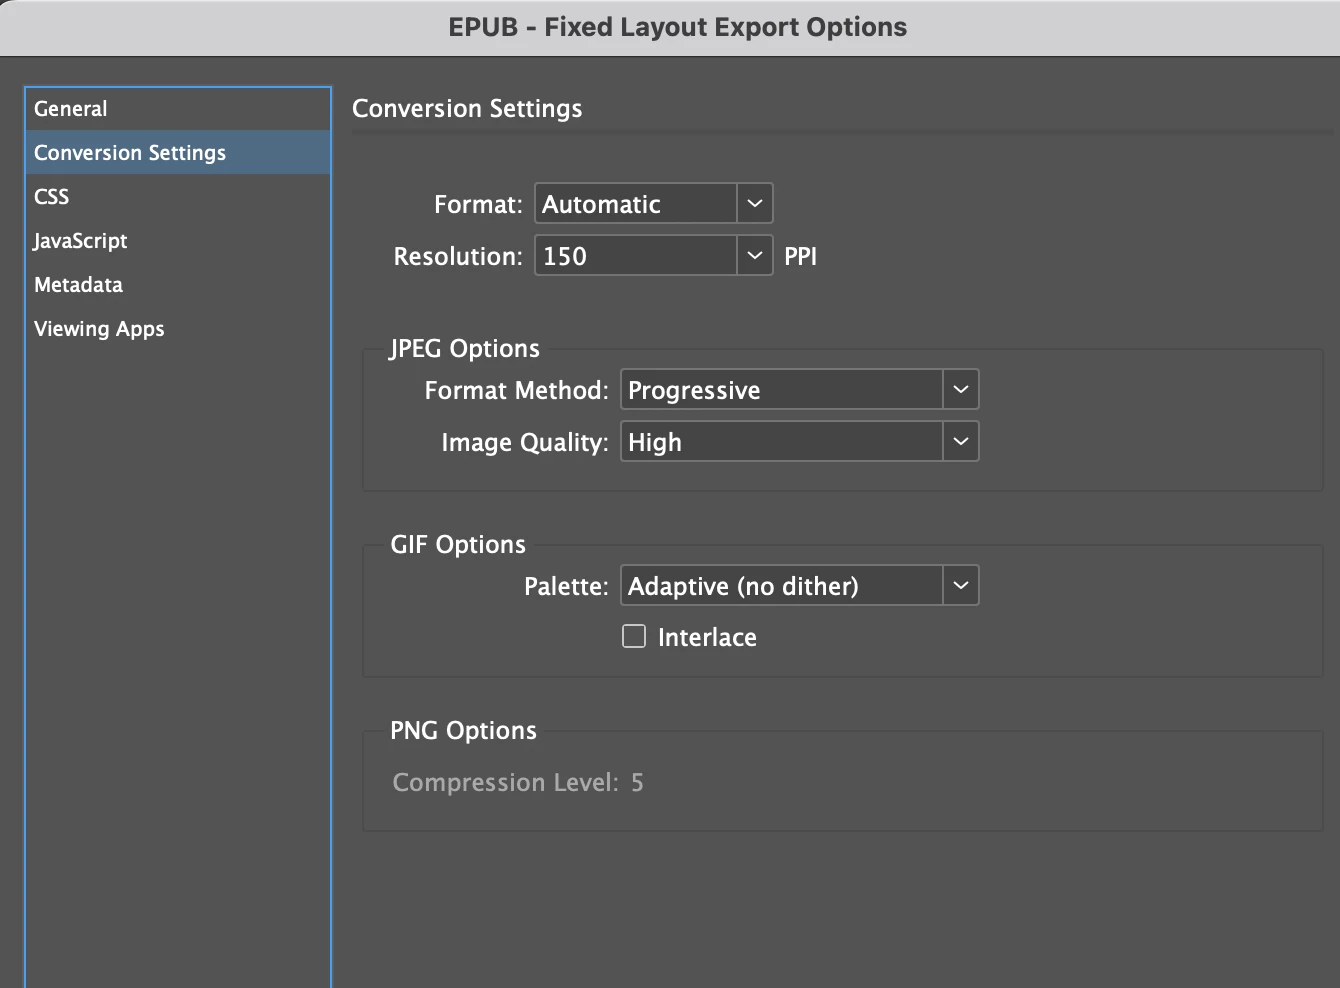Click the Format dropdown chevron arrow
The height and width of the screenshot is (988, 1340).
tap(755, 204)
